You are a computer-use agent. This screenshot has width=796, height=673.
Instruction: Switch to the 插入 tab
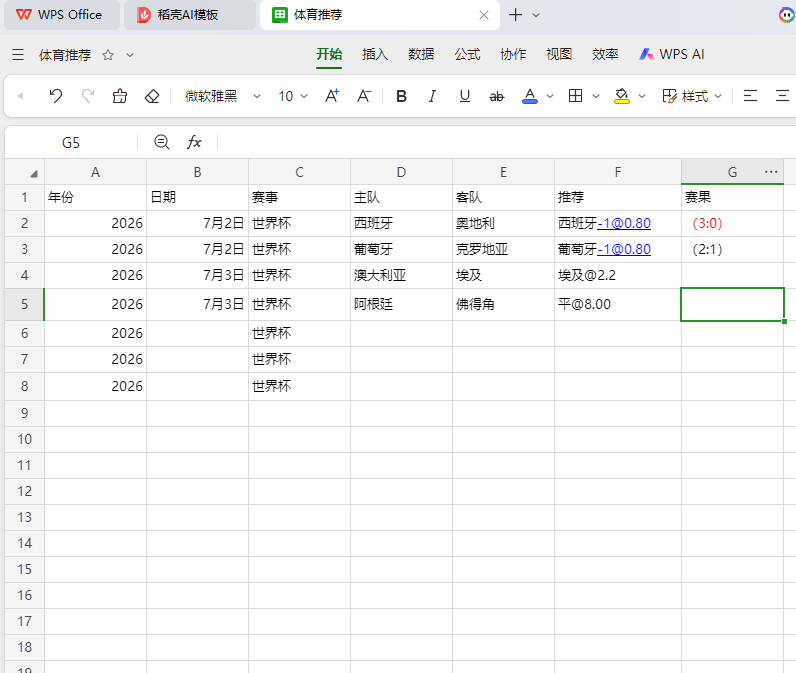tap(375, 54)
